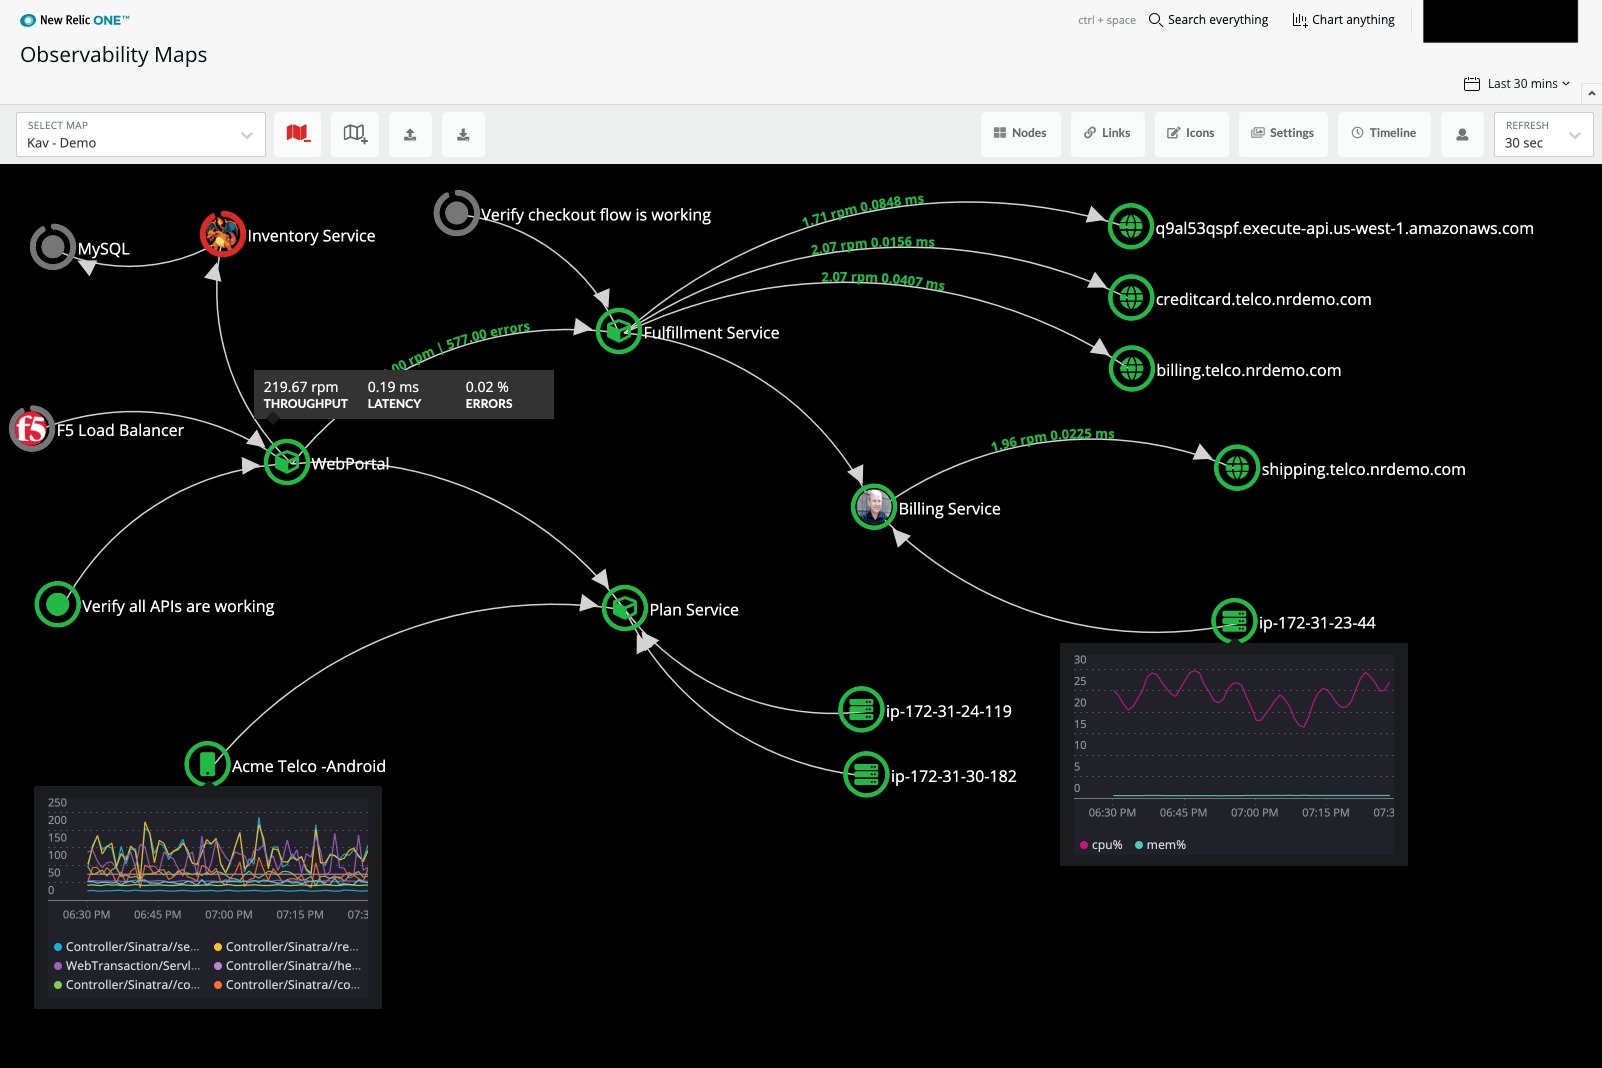Open the Nodes menu
This screenshot has width=1602, height=1068.
point(1020,133)
